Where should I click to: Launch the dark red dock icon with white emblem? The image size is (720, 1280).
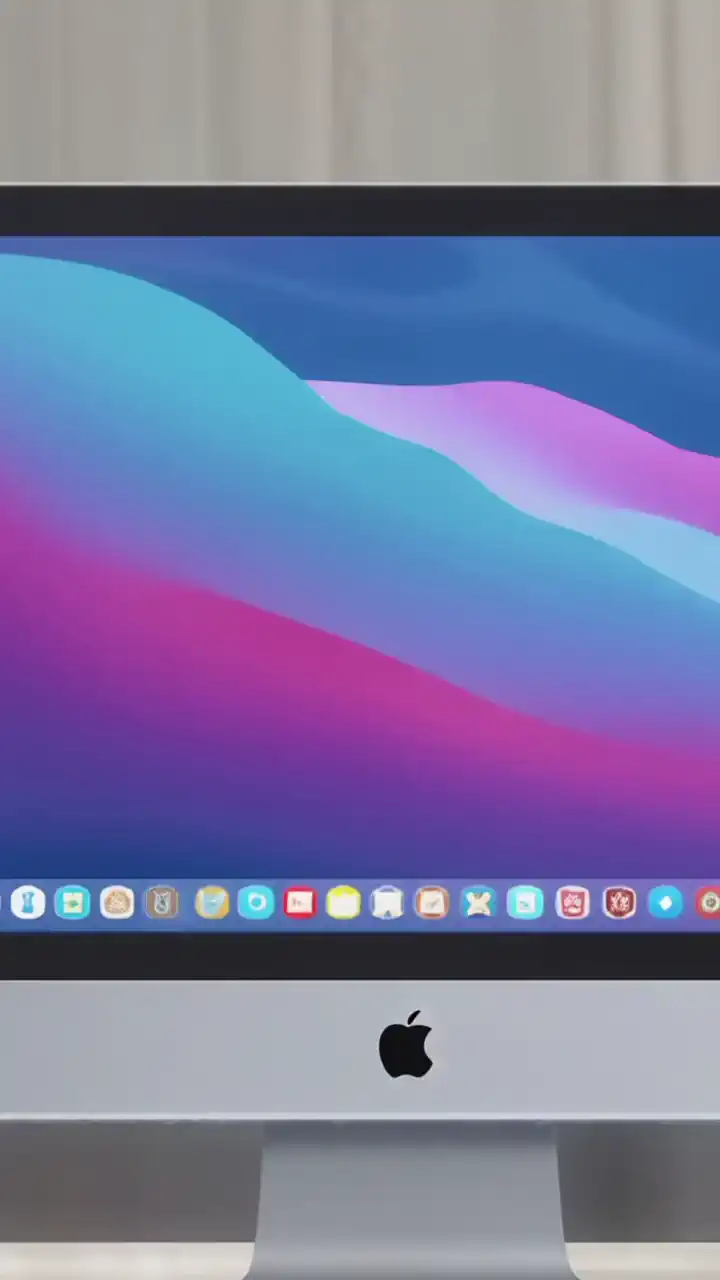(x=619, y=903)
